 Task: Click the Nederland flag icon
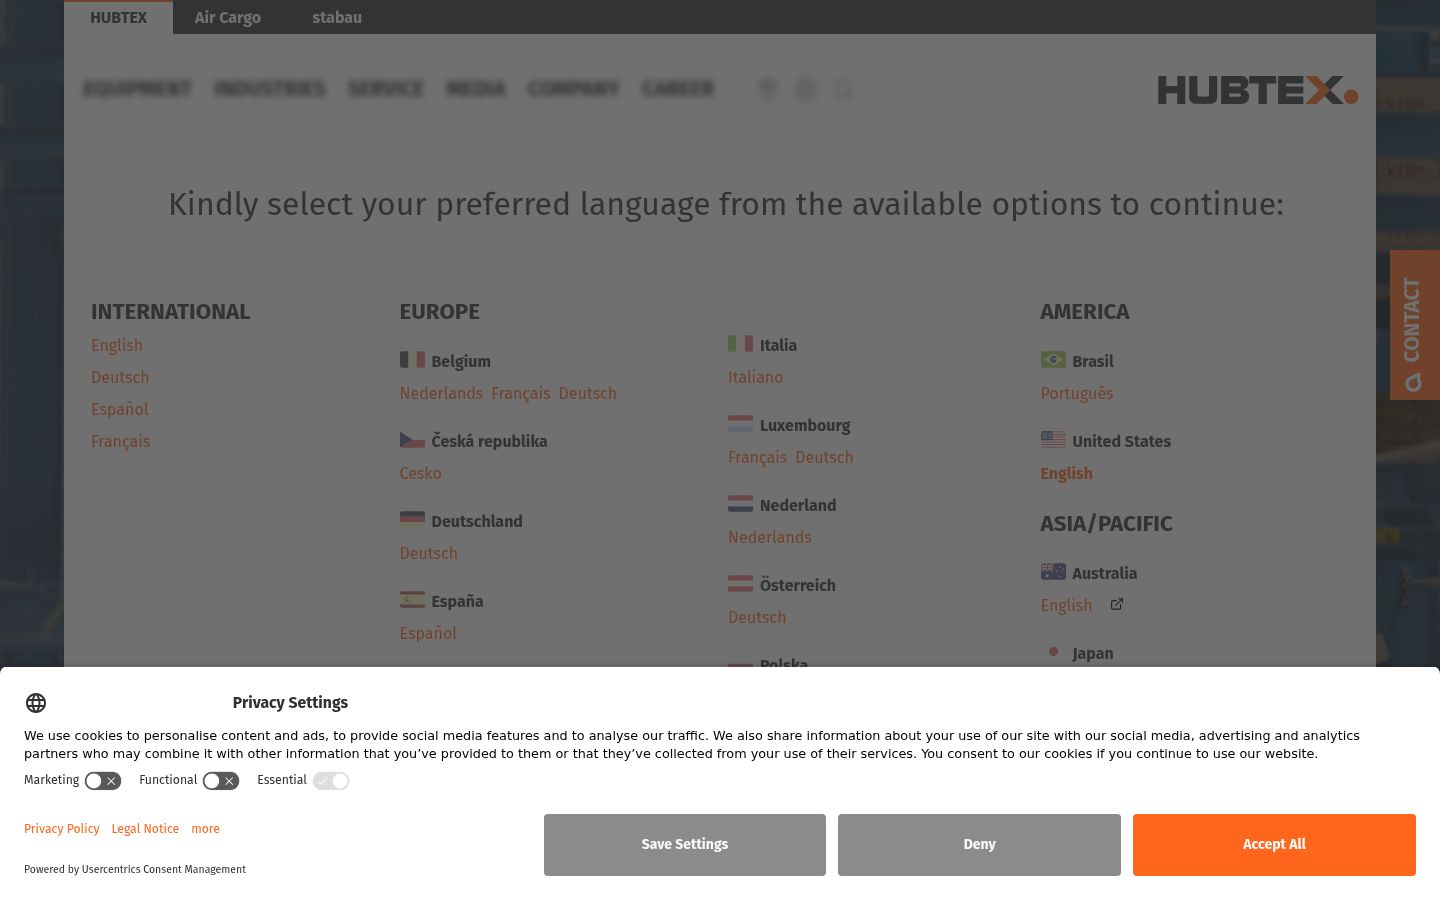click(x=740, y=503)
